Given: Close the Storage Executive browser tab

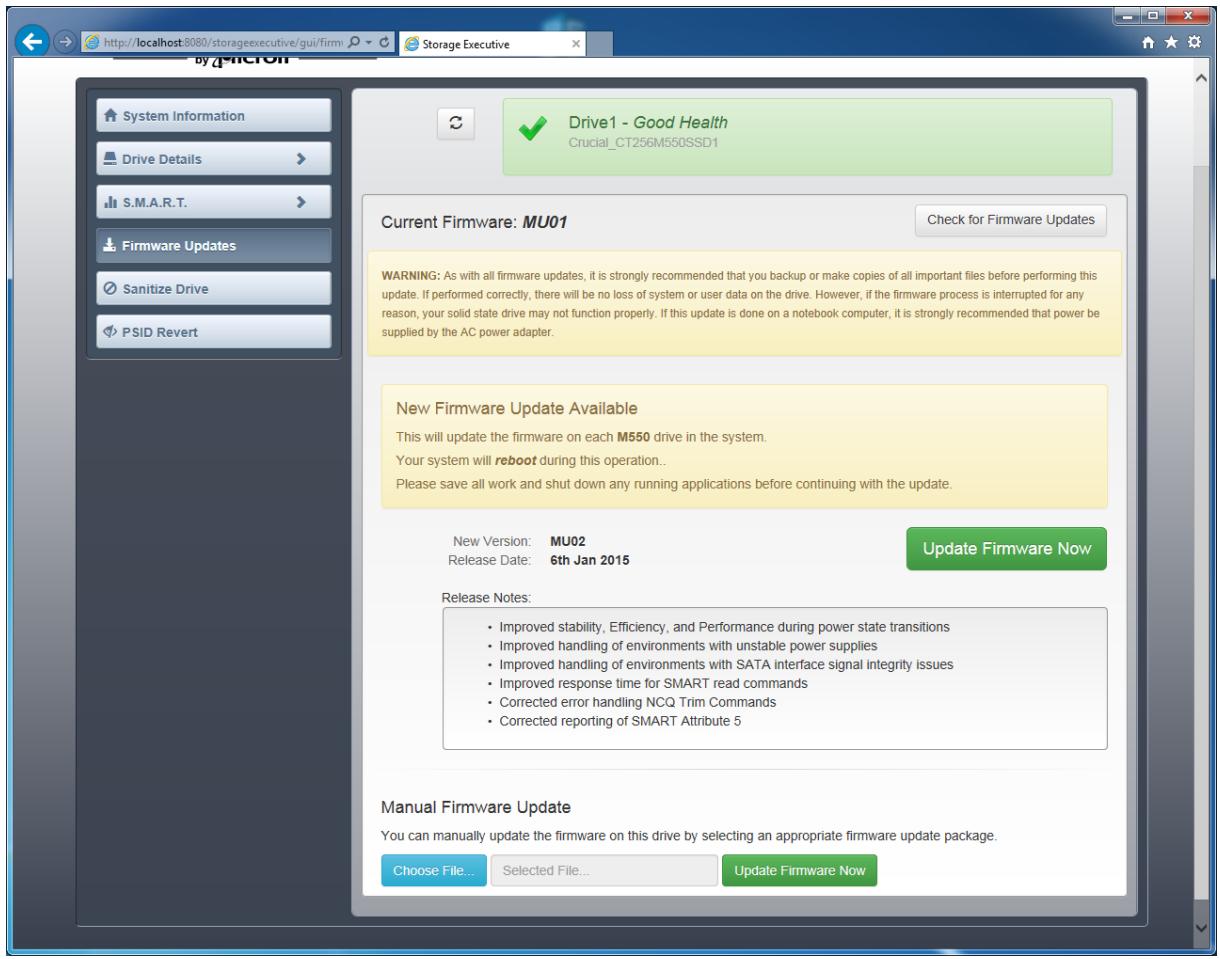Looking at the screenshot, I should (x=575, y=45).
